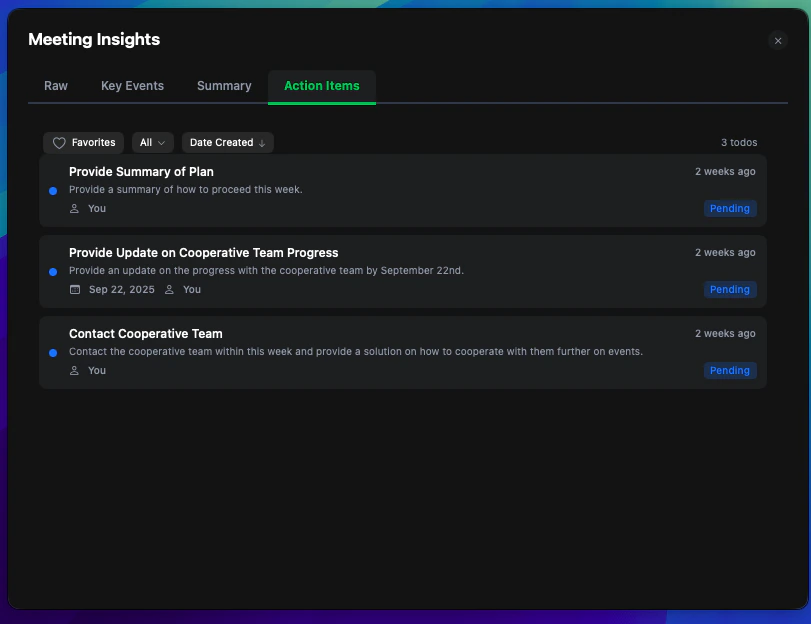The height and width of the screenshot is (624, 811).
Task: Toggle the status dot on Contact Cooperative Team
Action: point(52,352)
